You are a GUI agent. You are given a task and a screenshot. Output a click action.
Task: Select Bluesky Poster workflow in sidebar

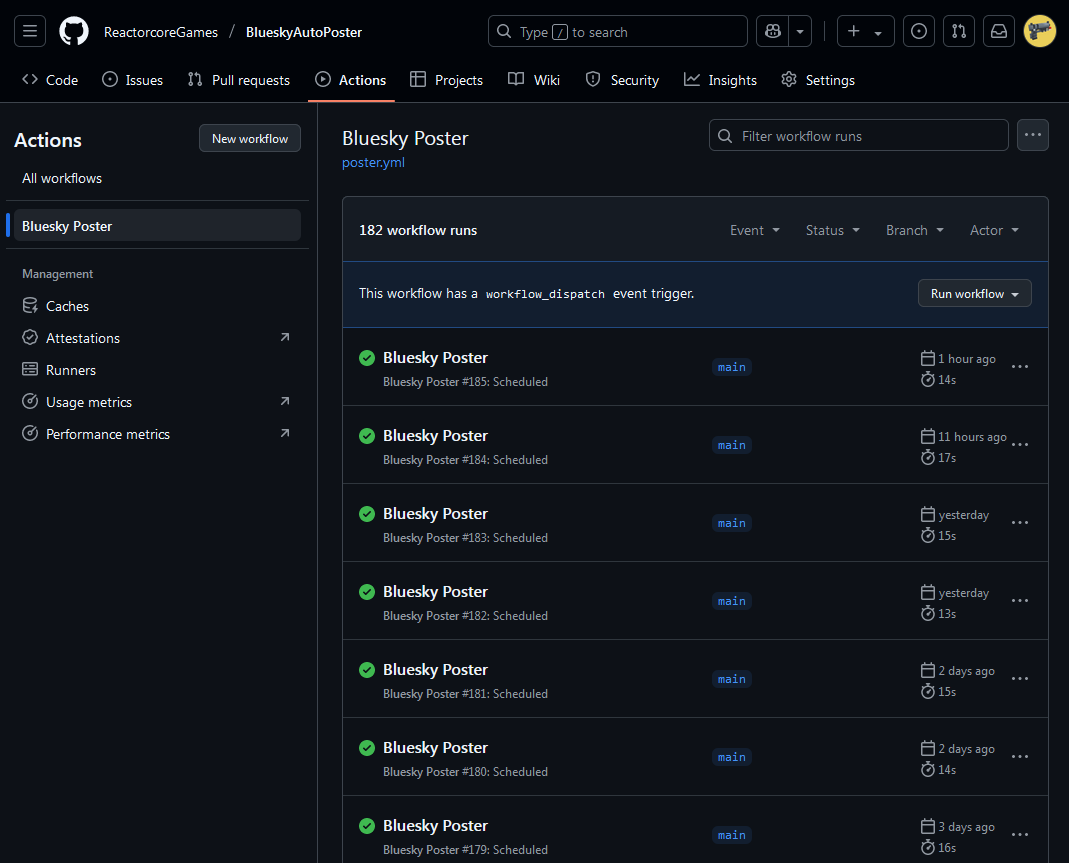coord(157,226)
